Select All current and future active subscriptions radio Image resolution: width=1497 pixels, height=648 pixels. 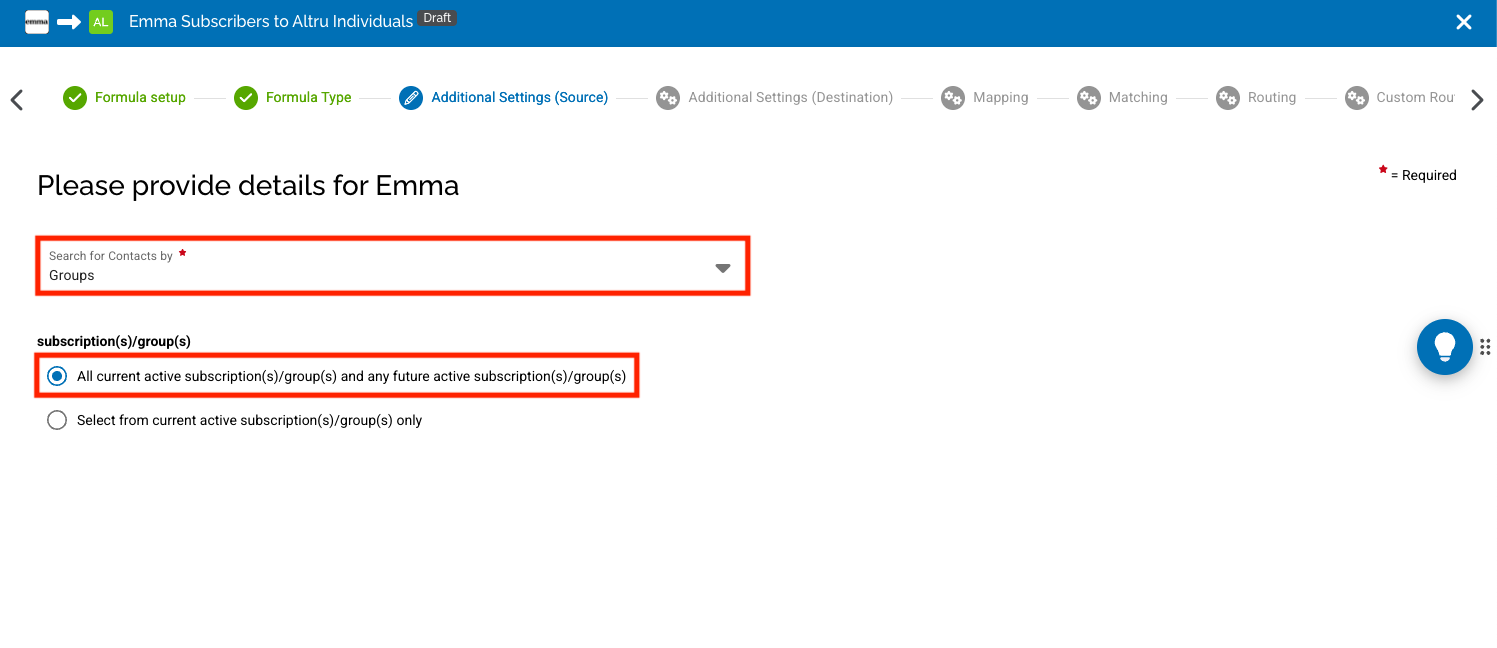57,376
